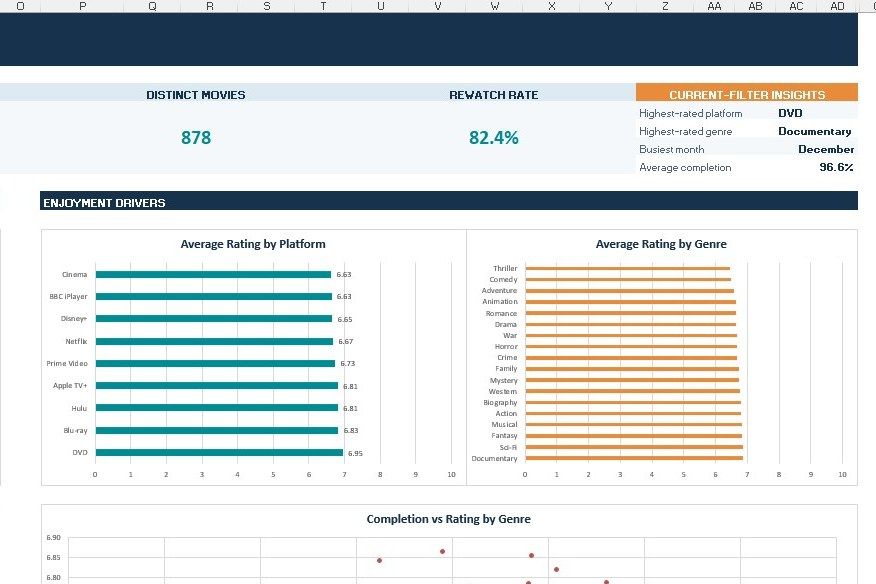The image size is (876, 584).
Task: Click the "CURRENT-FILTER INSIGHTS" orange header
Action: (747, 93)
